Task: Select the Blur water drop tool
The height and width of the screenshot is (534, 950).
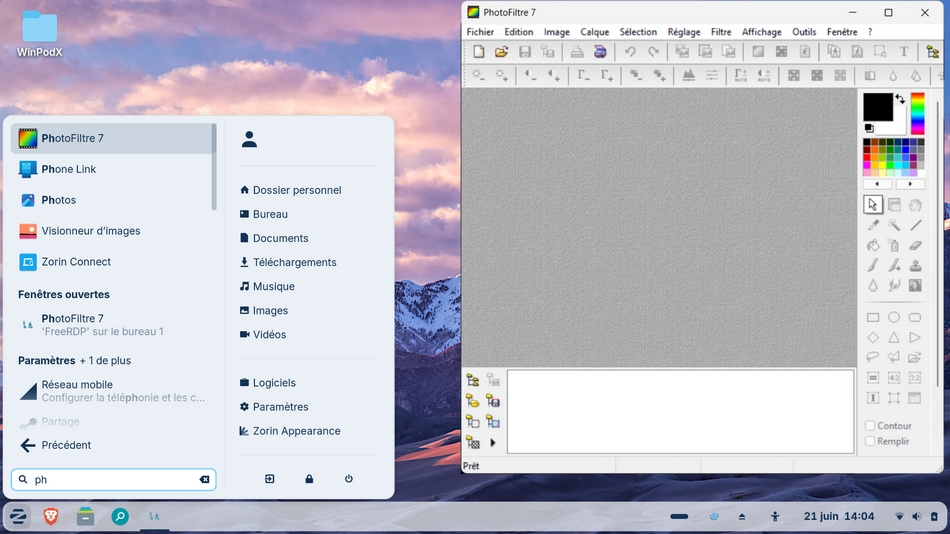Action: [872, 285]
